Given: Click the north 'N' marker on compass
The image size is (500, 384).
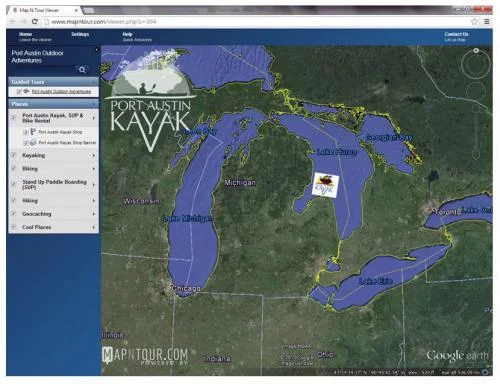Looking at the screenshot, I should tap(476, 51).
